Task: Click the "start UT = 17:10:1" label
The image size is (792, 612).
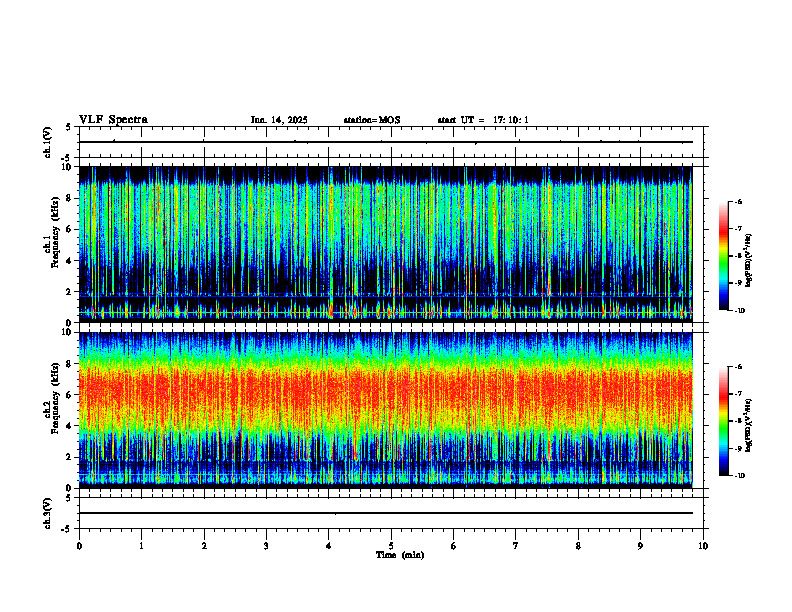Action: point(483,120)
